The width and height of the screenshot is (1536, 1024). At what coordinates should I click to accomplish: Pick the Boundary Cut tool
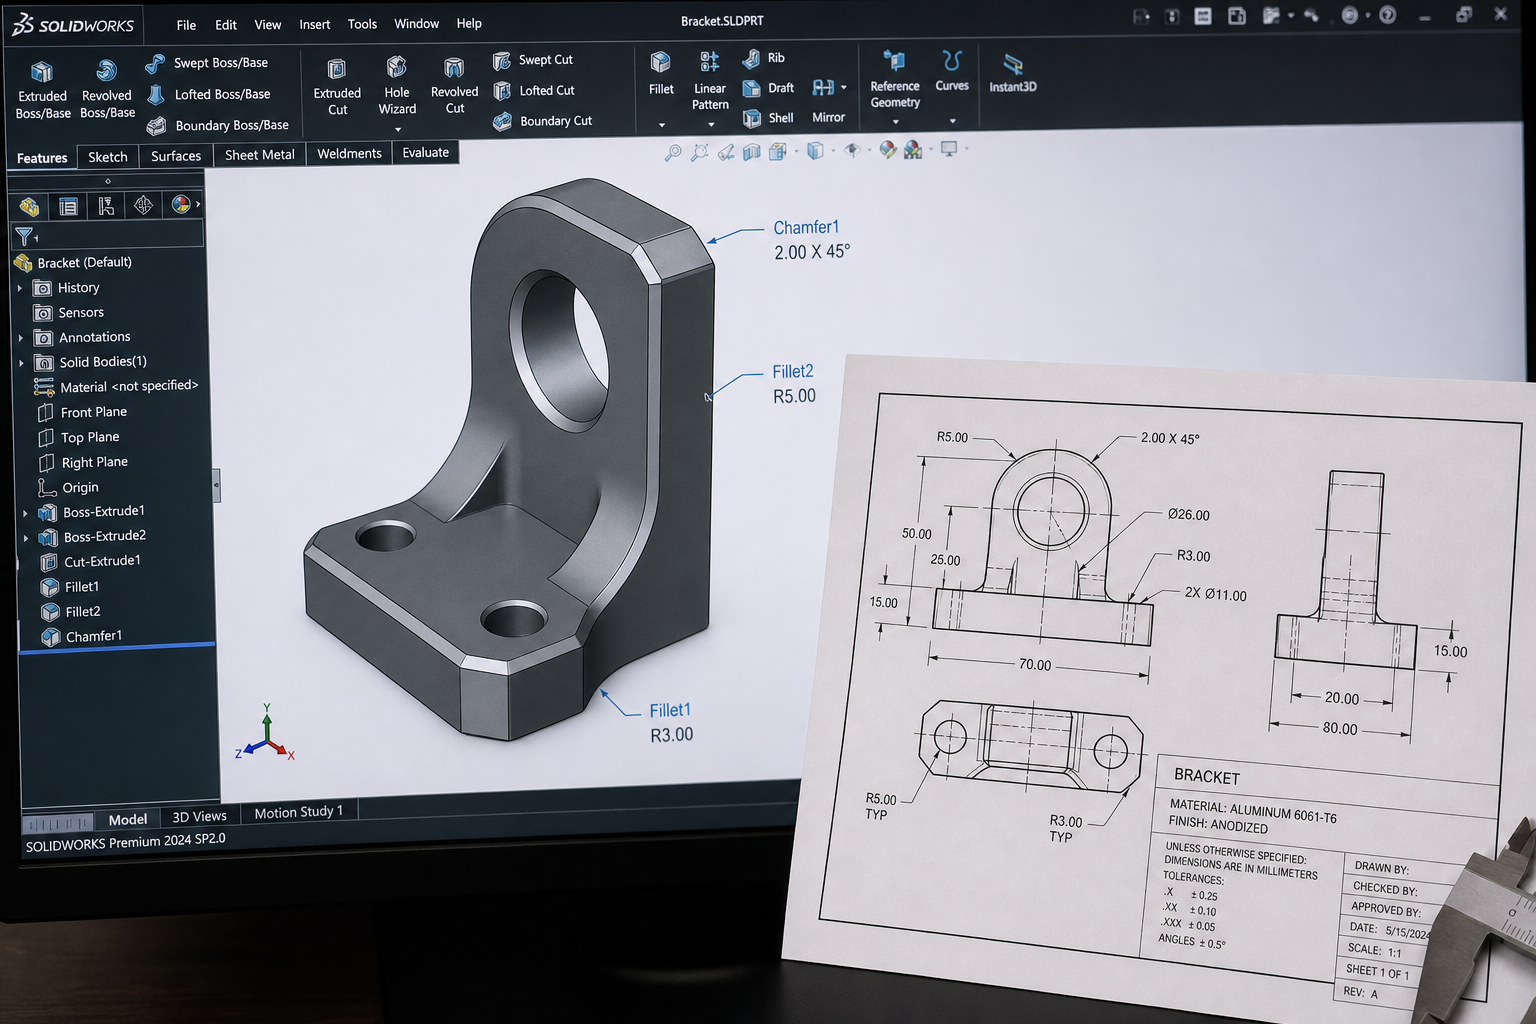542,121
